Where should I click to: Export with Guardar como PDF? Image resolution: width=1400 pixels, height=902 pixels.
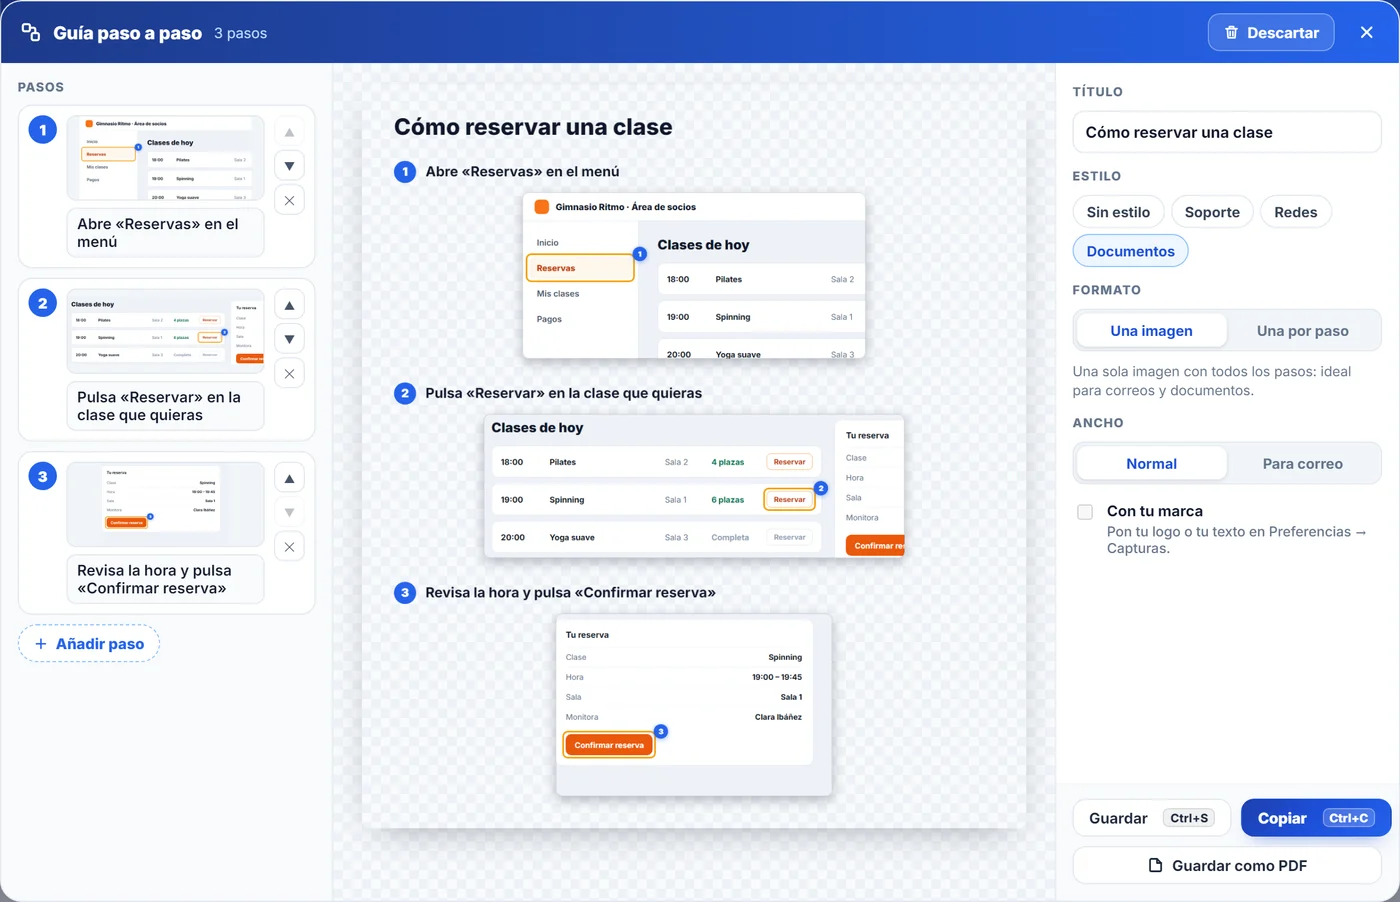coord(1227,866)
